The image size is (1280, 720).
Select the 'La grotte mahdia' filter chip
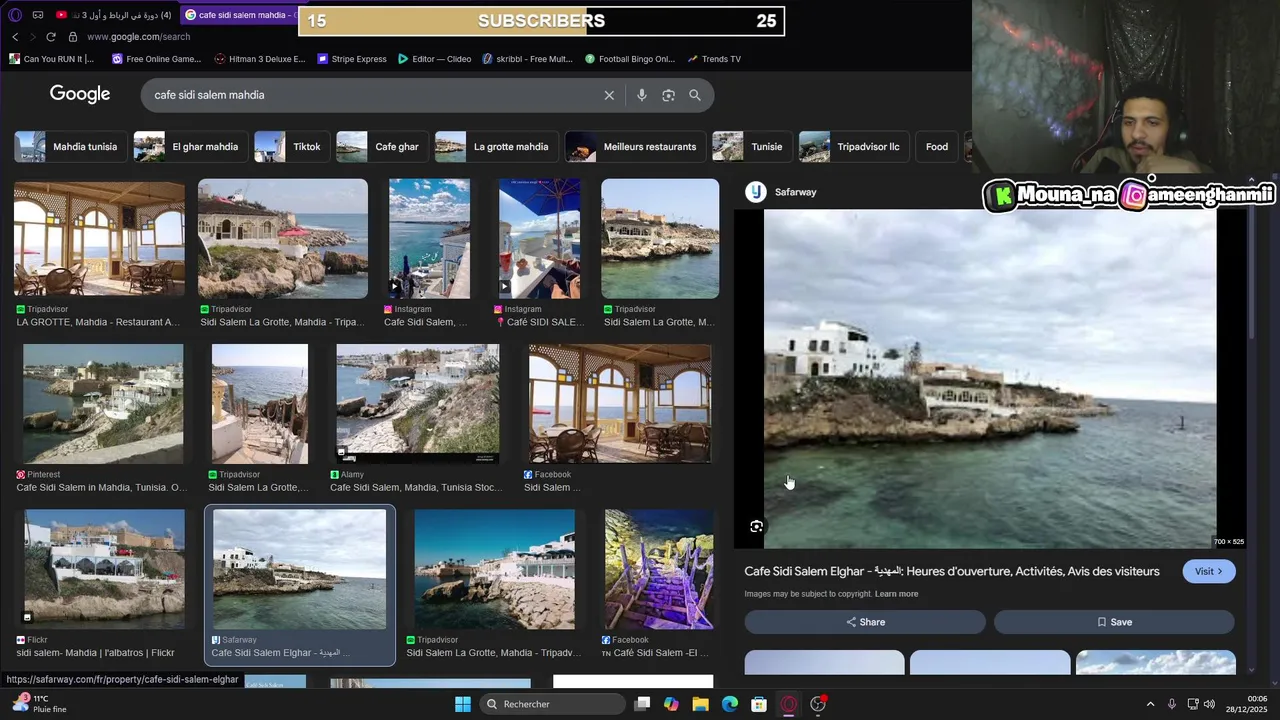[495, 147]
